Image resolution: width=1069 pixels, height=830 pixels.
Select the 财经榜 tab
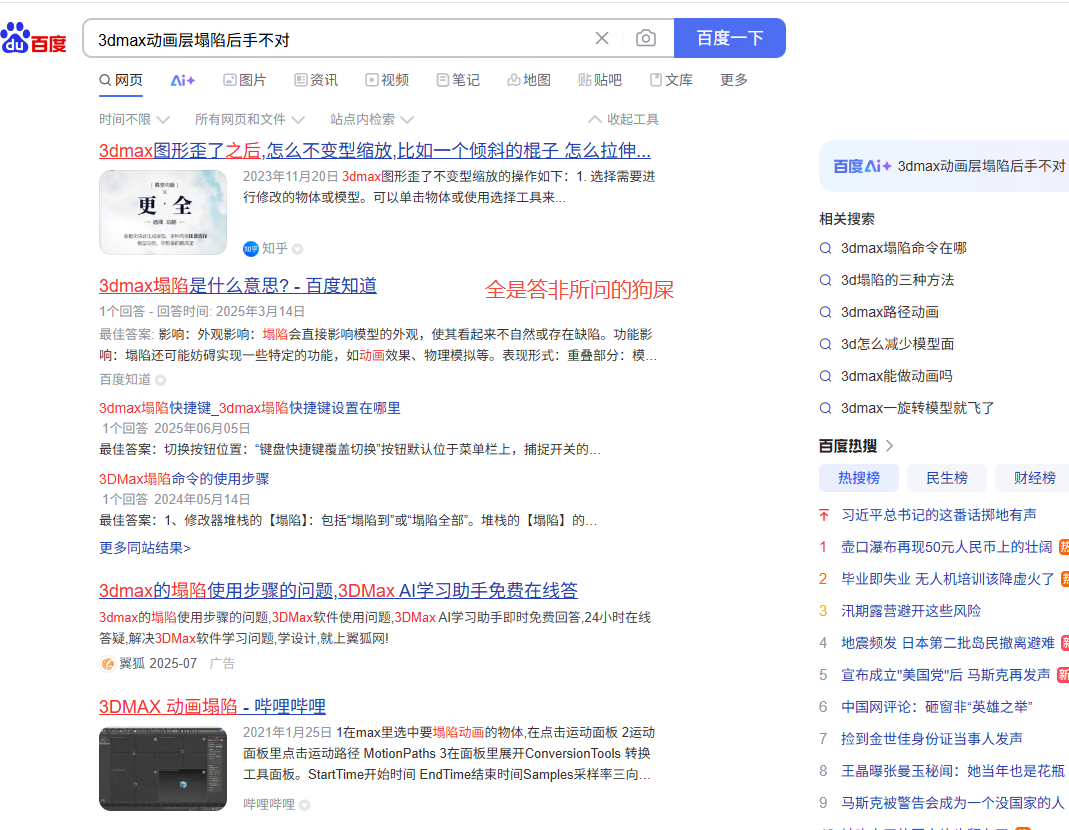pos(1032,478)
